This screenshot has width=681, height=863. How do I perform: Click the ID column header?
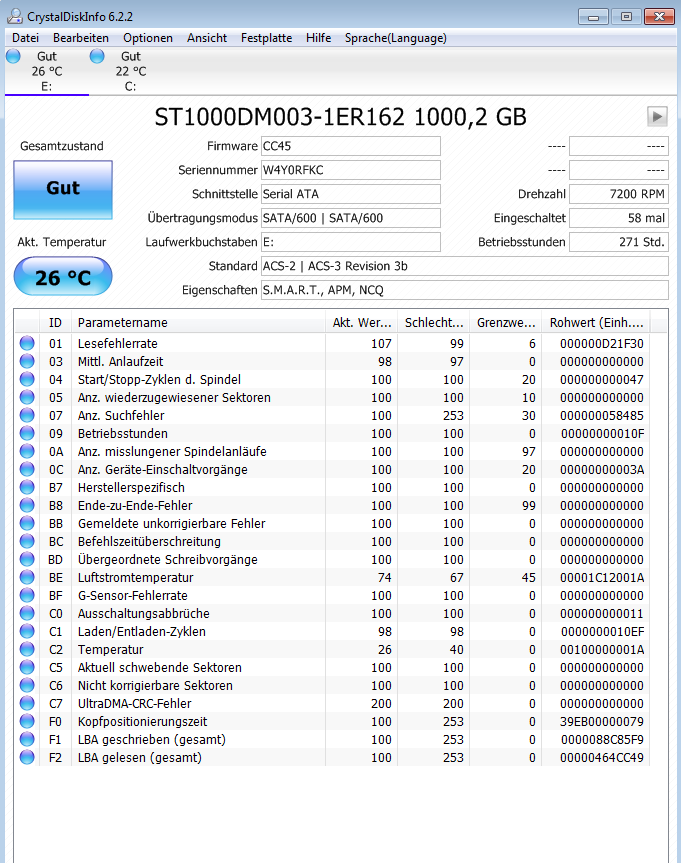click(x=55, y=323)
